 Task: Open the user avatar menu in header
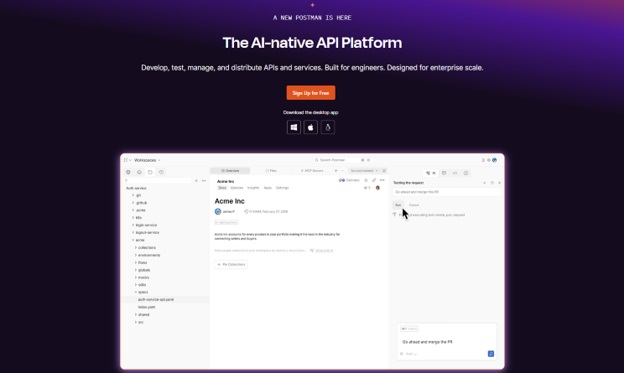(x=495, y=160)
